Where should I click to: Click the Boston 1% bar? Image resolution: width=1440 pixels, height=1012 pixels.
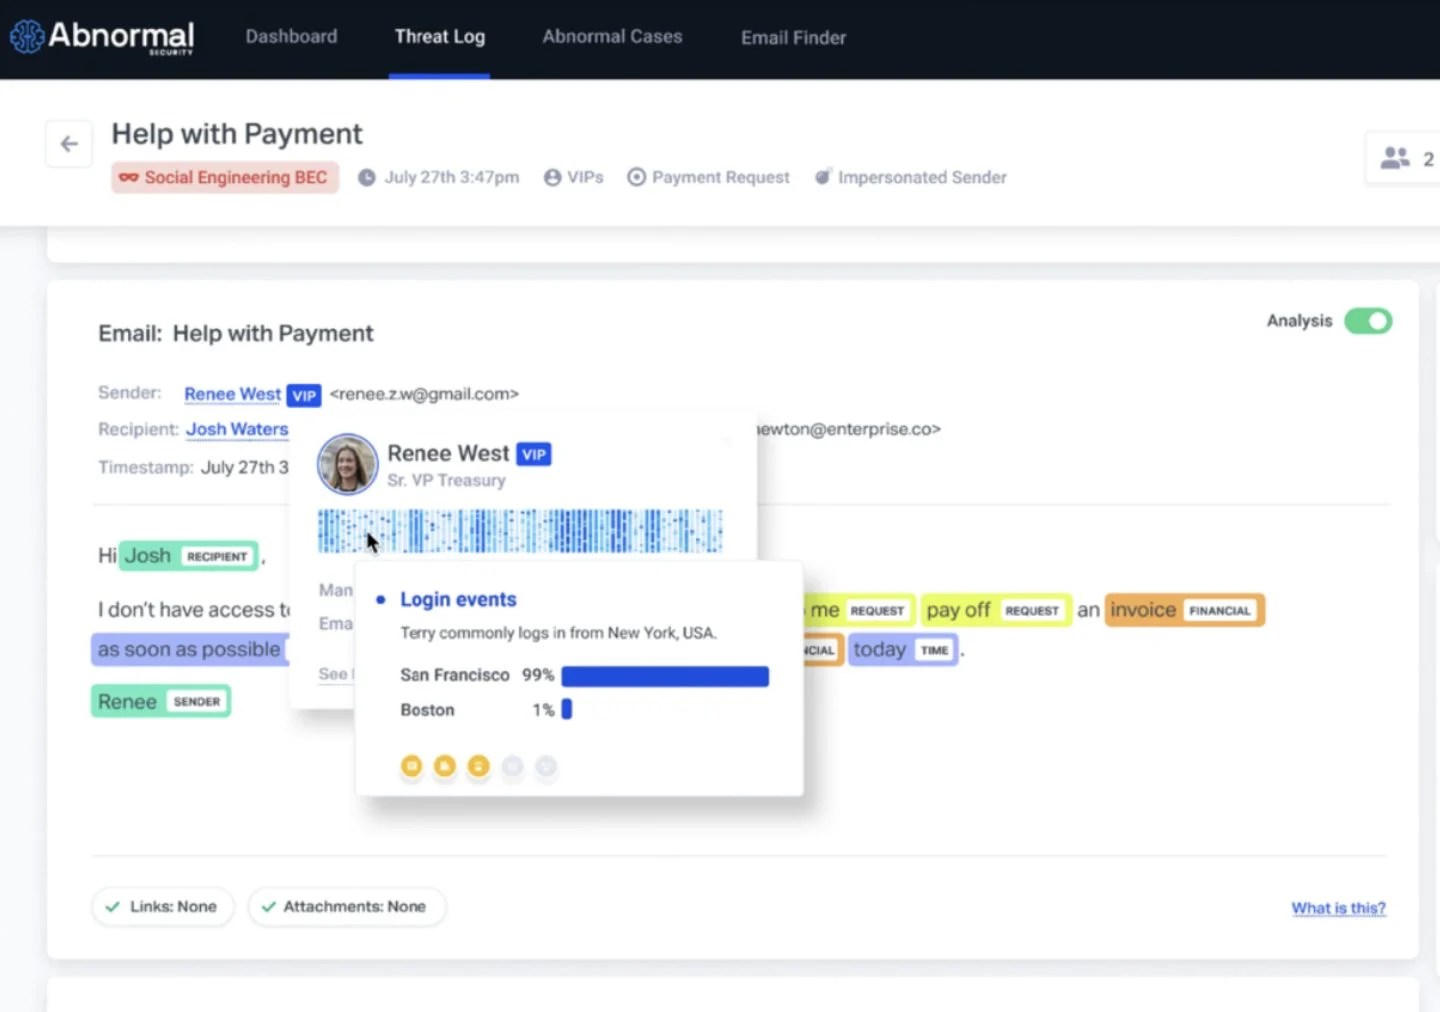pos(567,710)
